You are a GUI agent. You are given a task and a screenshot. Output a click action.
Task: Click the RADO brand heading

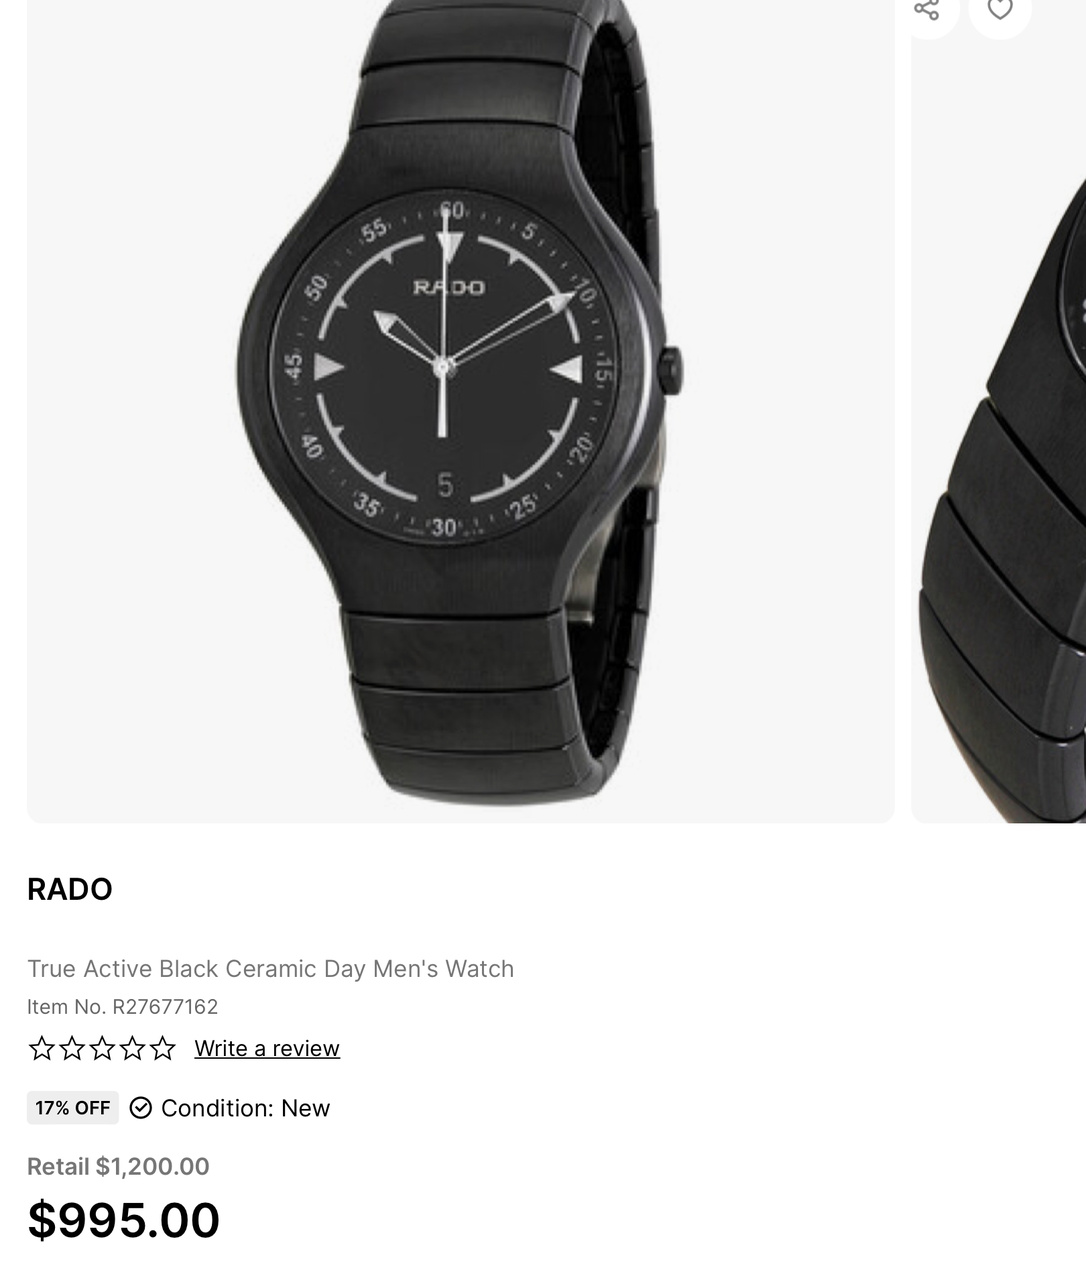tap(70, 889)
